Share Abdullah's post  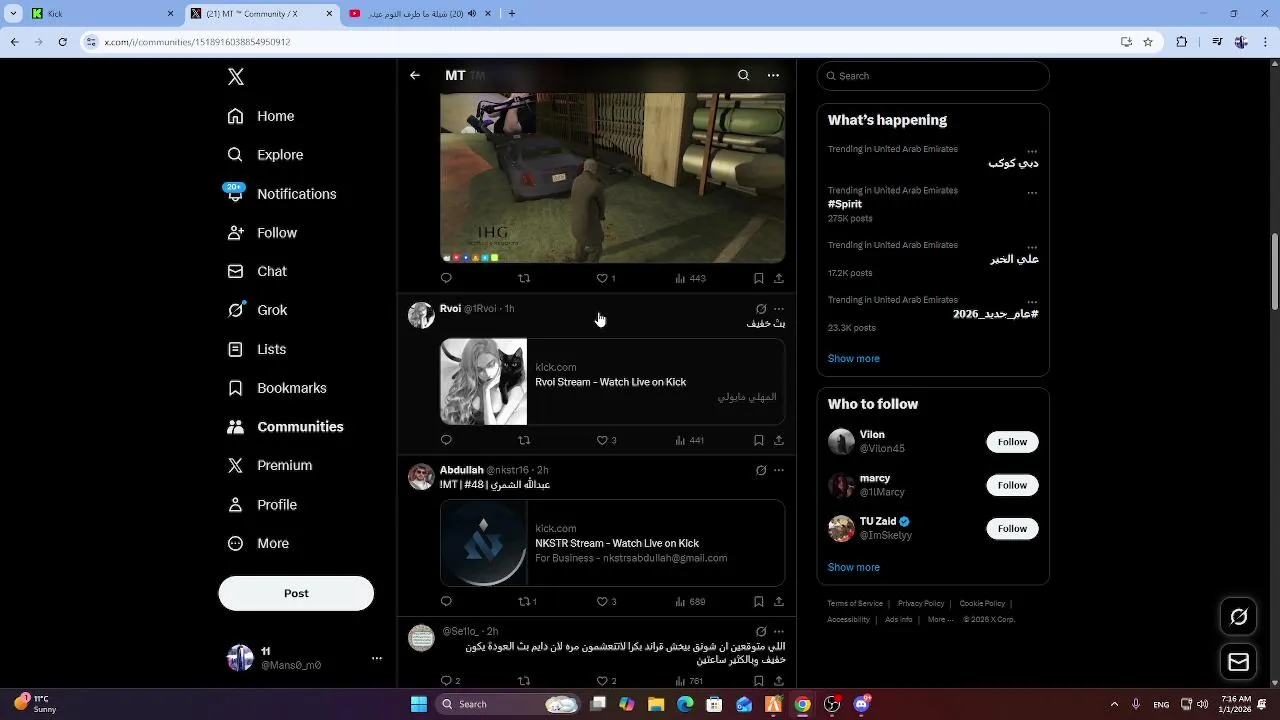pyautogui.click(x=778, y=602)
